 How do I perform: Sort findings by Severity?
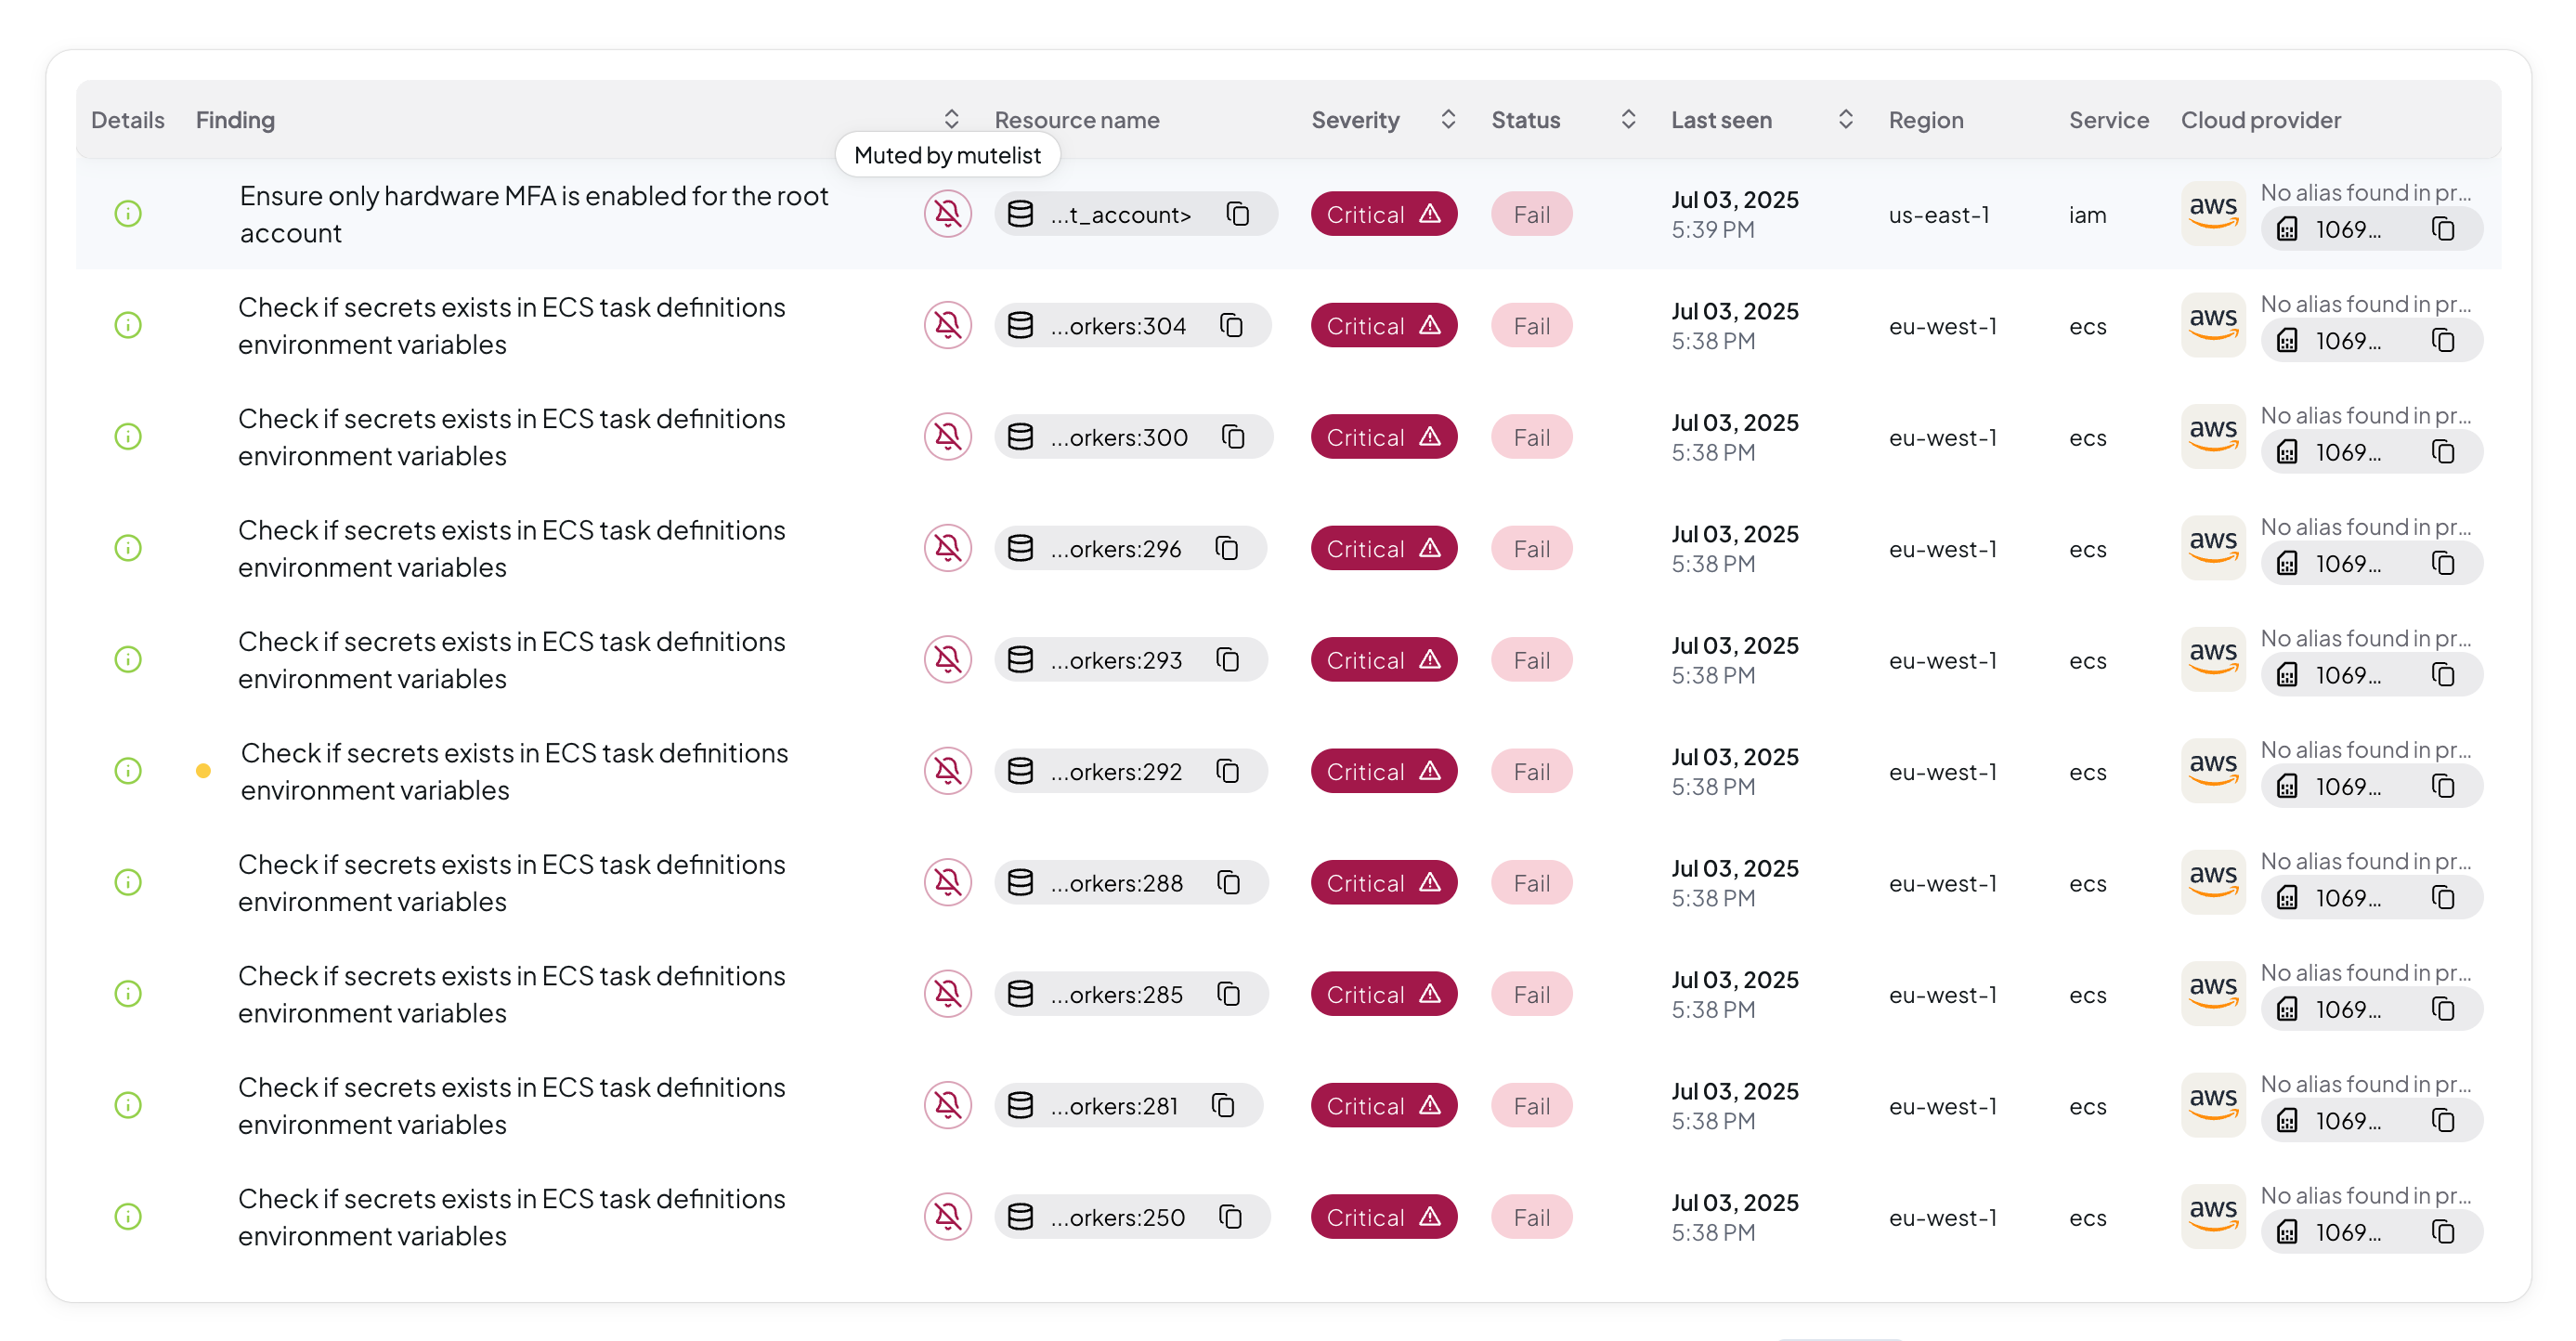click(1447, 120)
